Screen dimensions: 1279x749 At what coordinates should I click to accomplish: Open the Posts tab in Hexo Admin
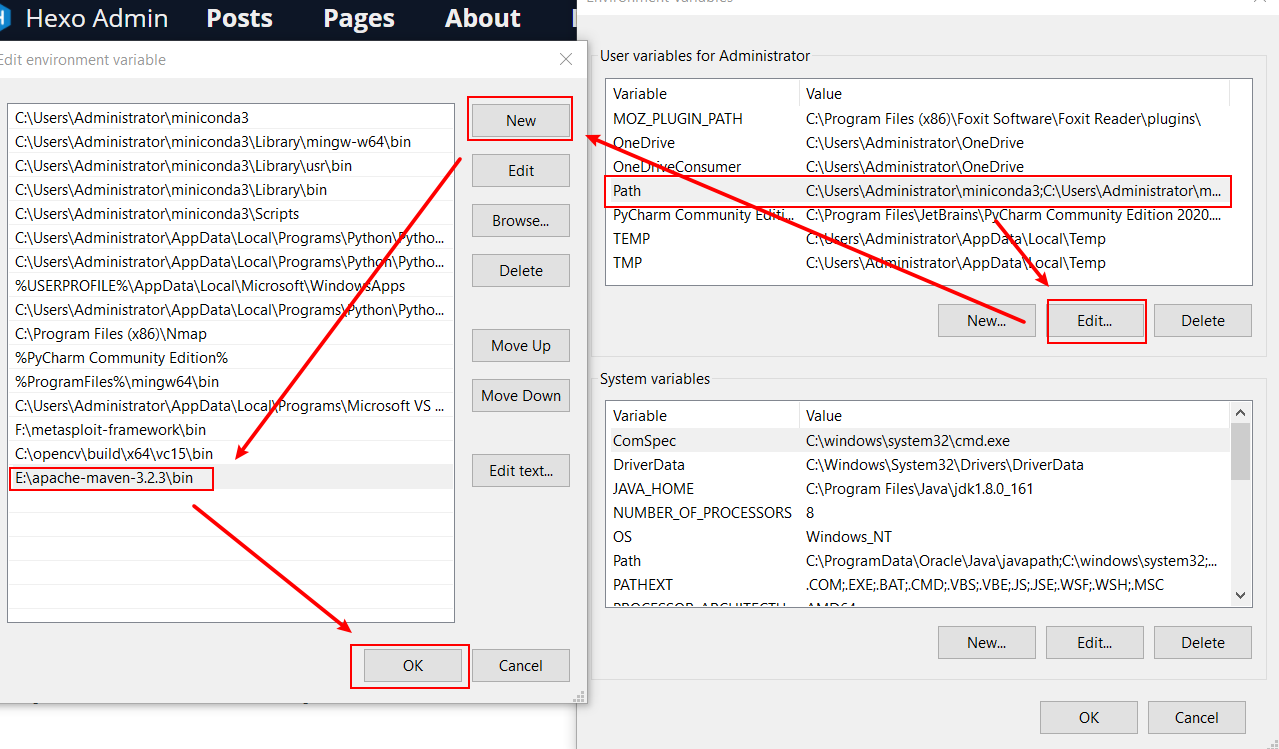(239, 18)
